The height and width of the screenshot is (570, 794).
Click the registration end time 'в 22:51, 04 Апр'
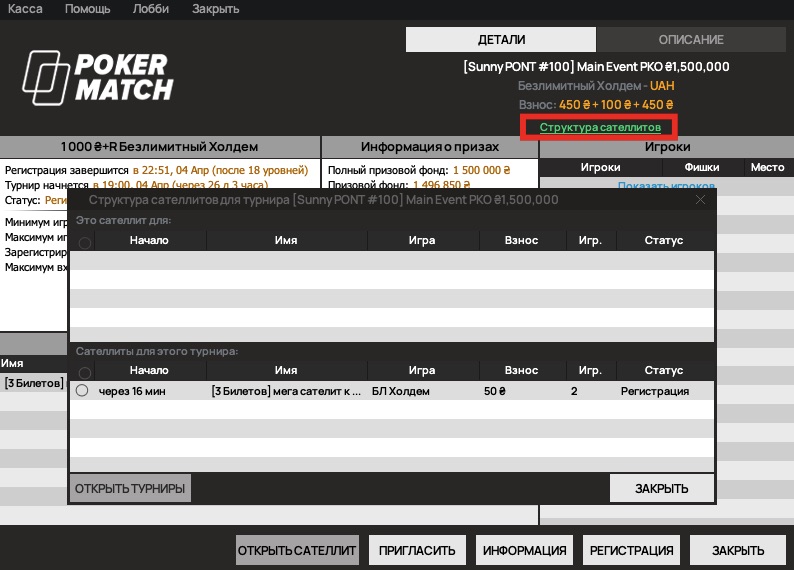pyautogui.click(x=171, y=170)
